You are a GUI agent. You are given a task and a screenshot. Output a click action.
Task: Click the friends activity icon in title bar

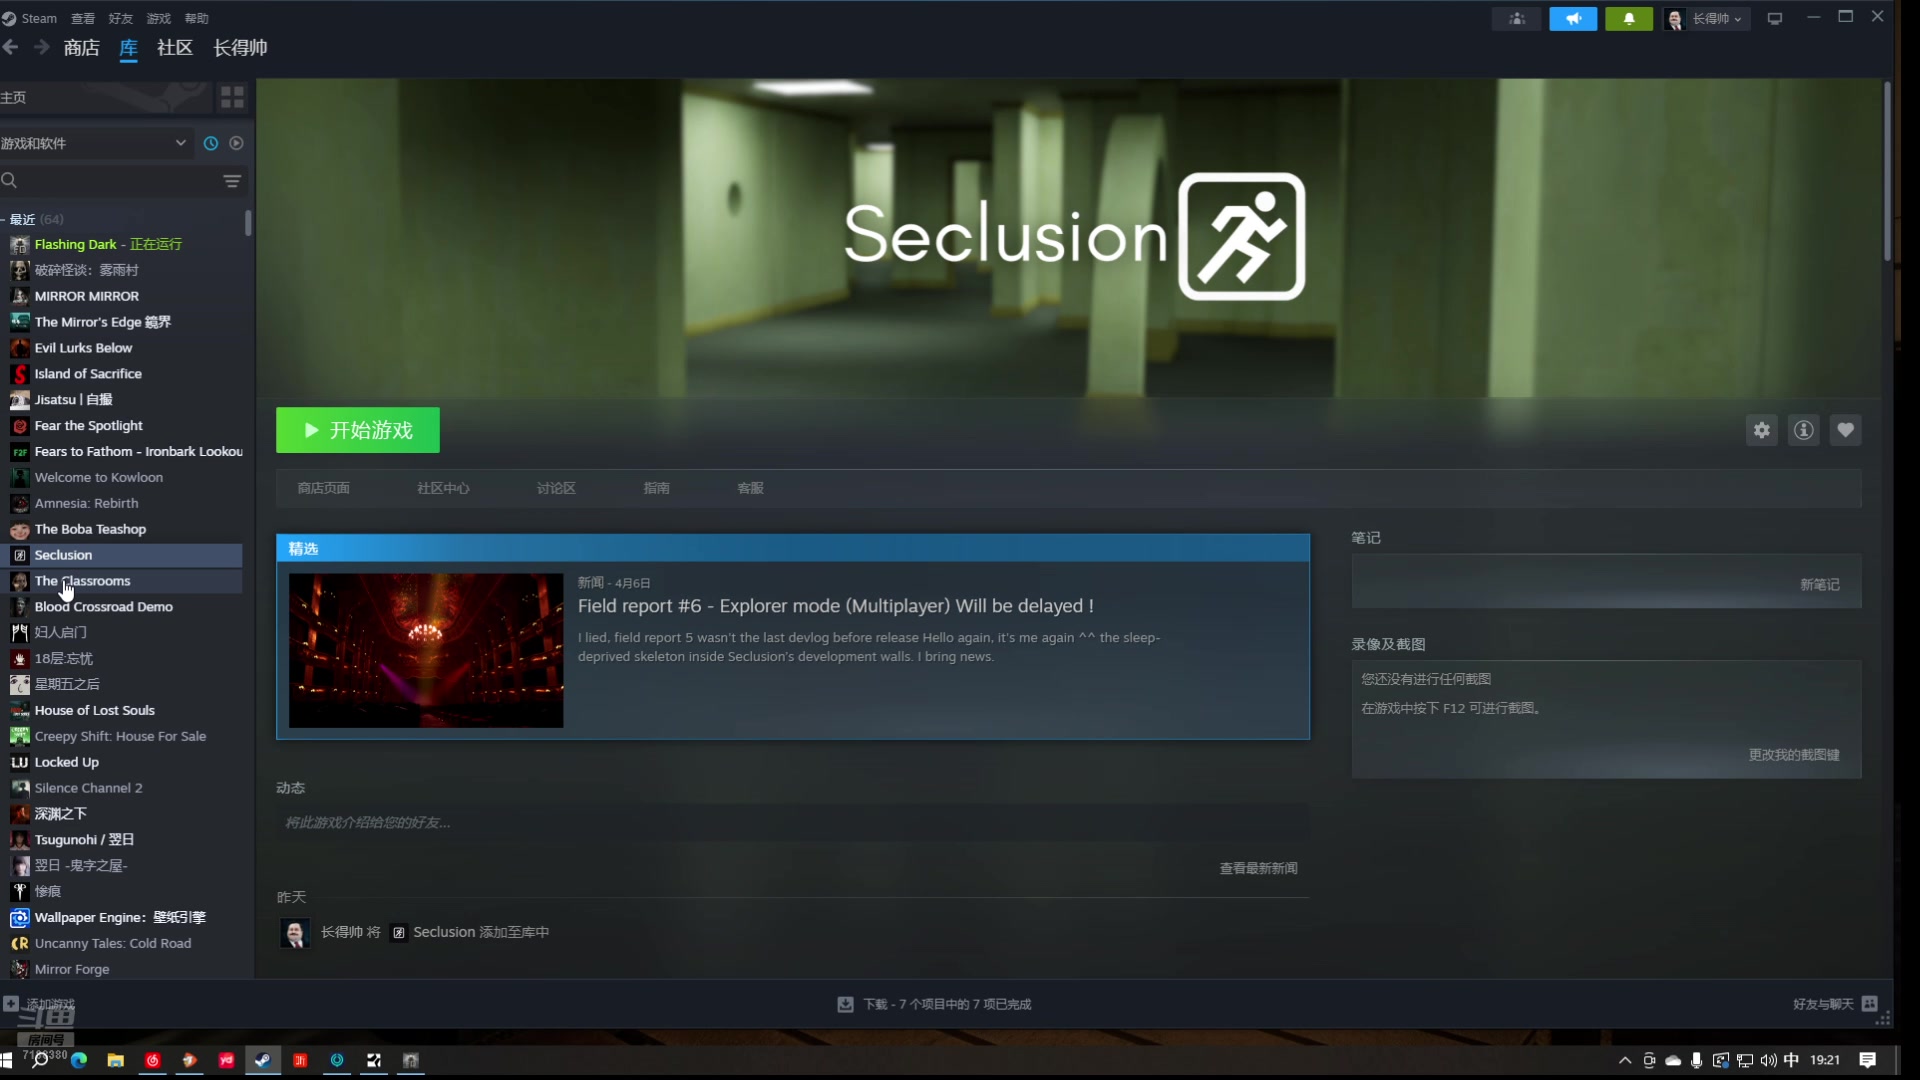[1517, 18]
